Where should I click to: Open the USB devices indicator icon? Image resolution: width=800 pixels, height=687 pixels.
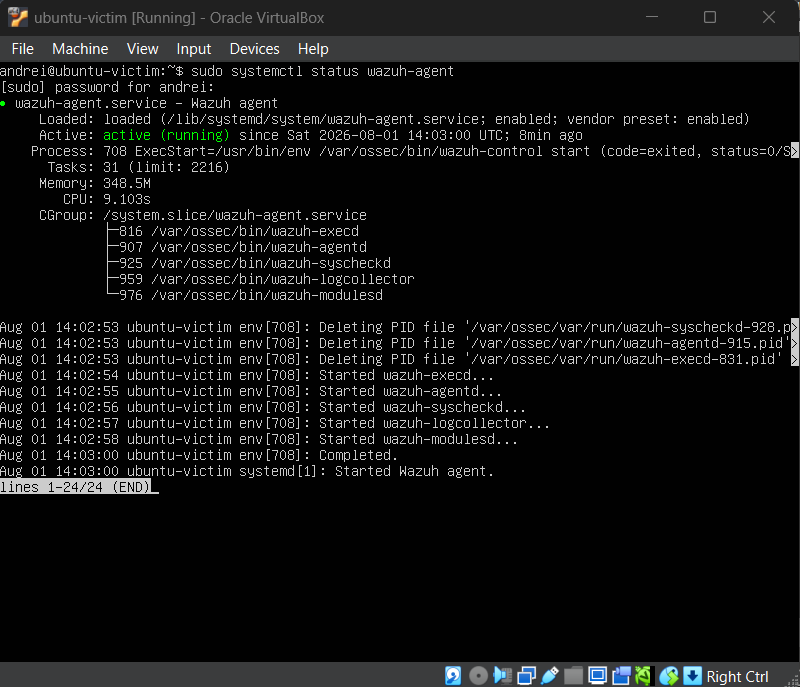point(549,676)
